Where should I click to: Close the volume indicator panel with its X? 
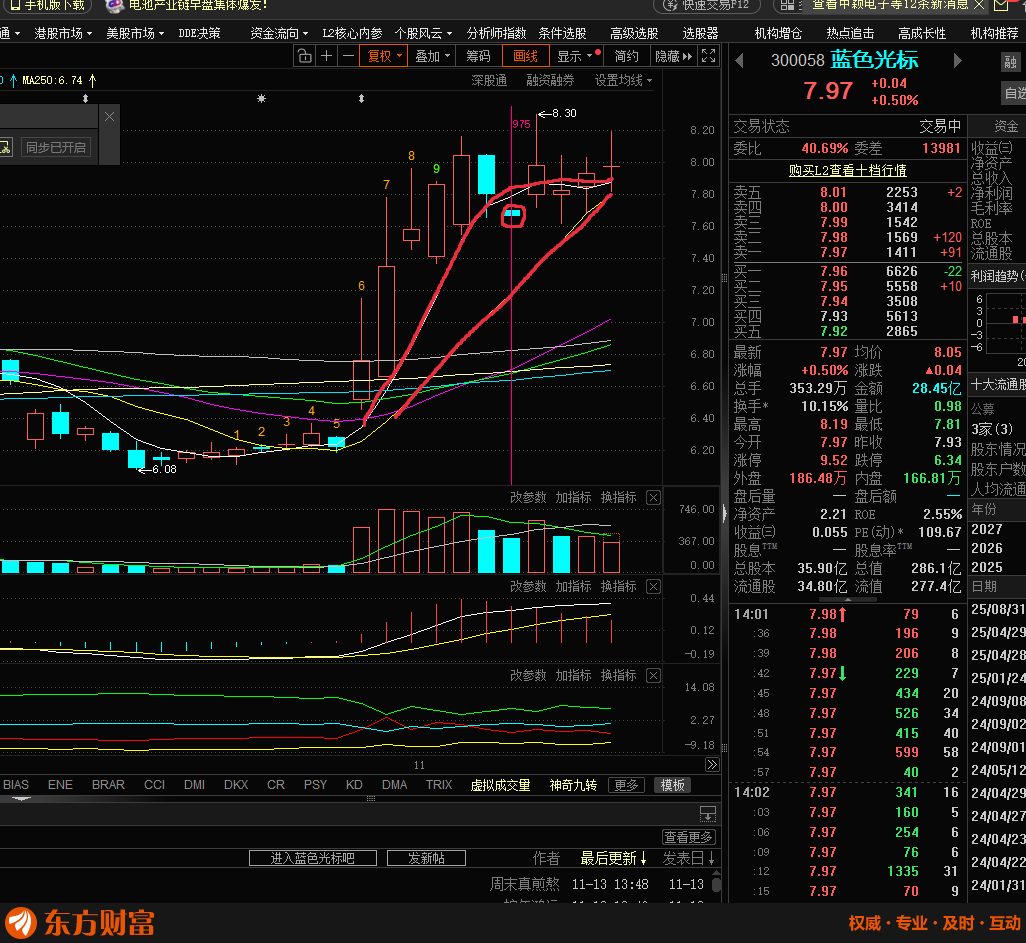click(653, 497)
